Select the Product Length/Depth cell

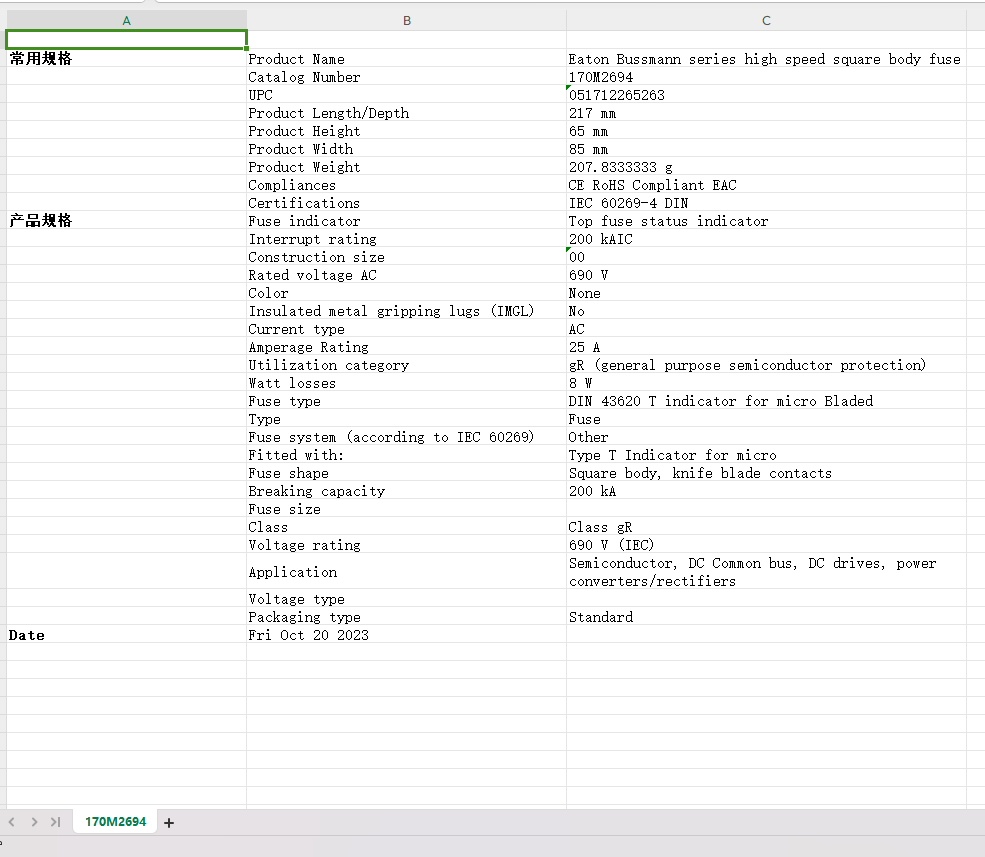point(406,112)
